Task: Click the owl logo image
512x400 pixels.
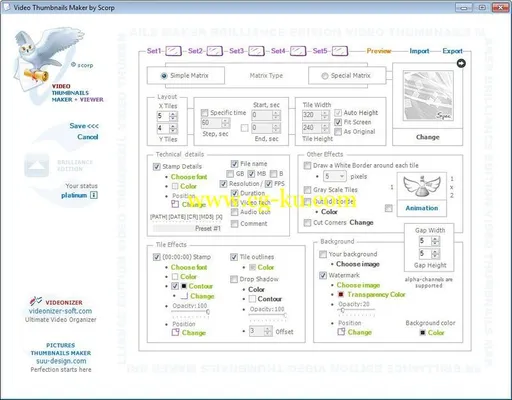Action: (47, 58)
